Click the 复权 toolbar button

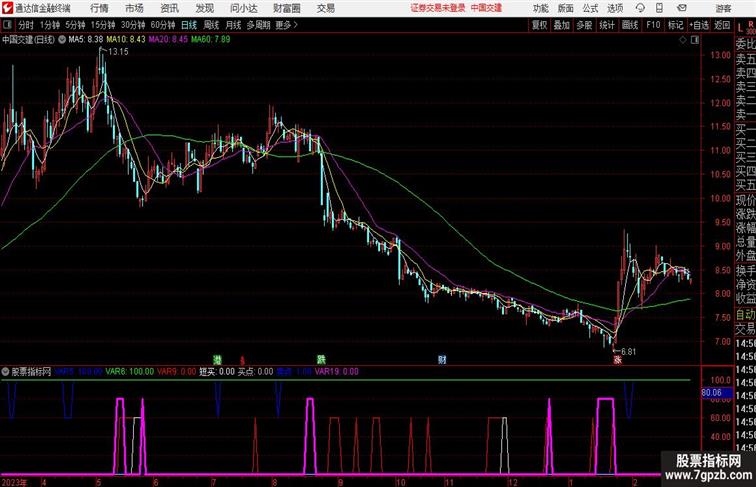coord(540,25)
